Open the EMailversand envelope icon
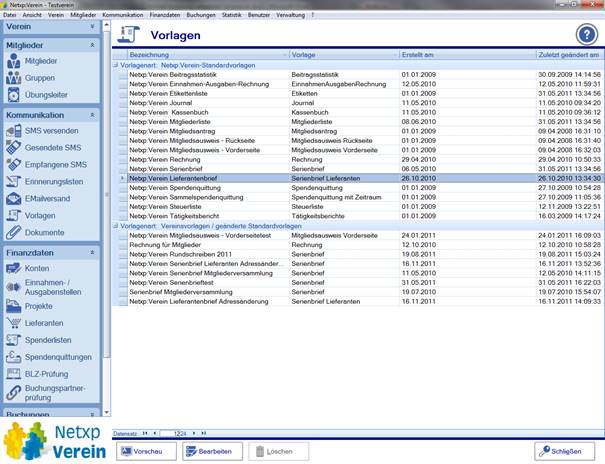 14,199
